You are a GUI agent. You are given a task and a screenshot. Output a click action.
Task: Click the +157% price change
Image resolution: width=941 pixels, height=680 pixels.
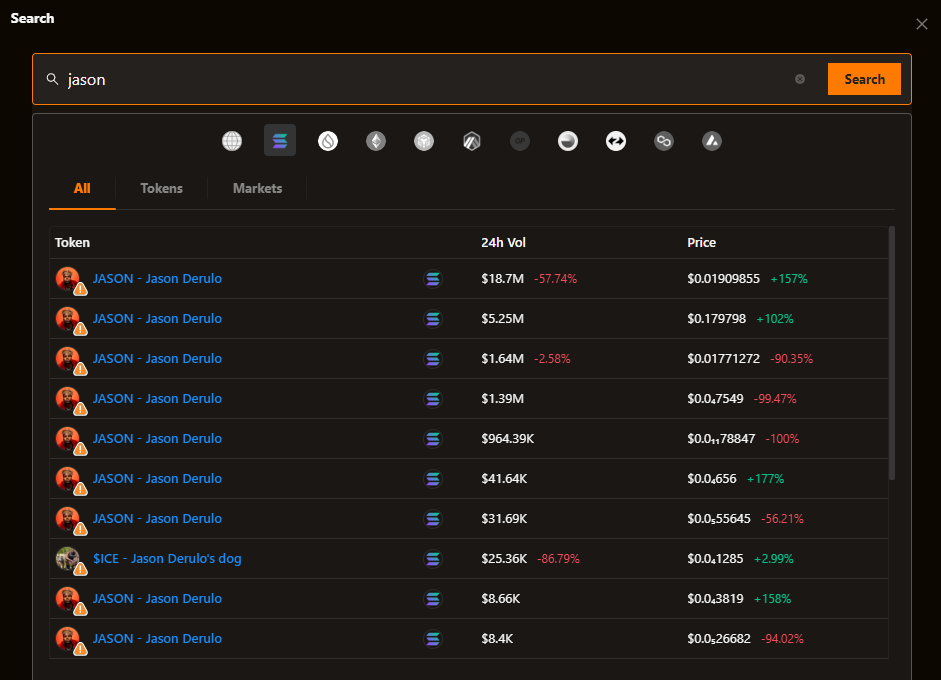789,278
